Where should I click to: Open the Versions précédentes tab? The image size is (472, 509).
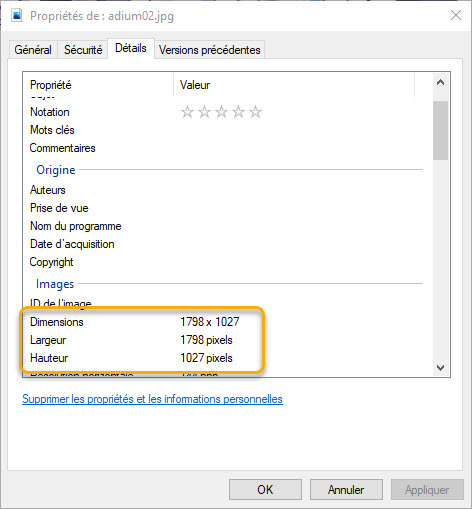pos(210,50)
